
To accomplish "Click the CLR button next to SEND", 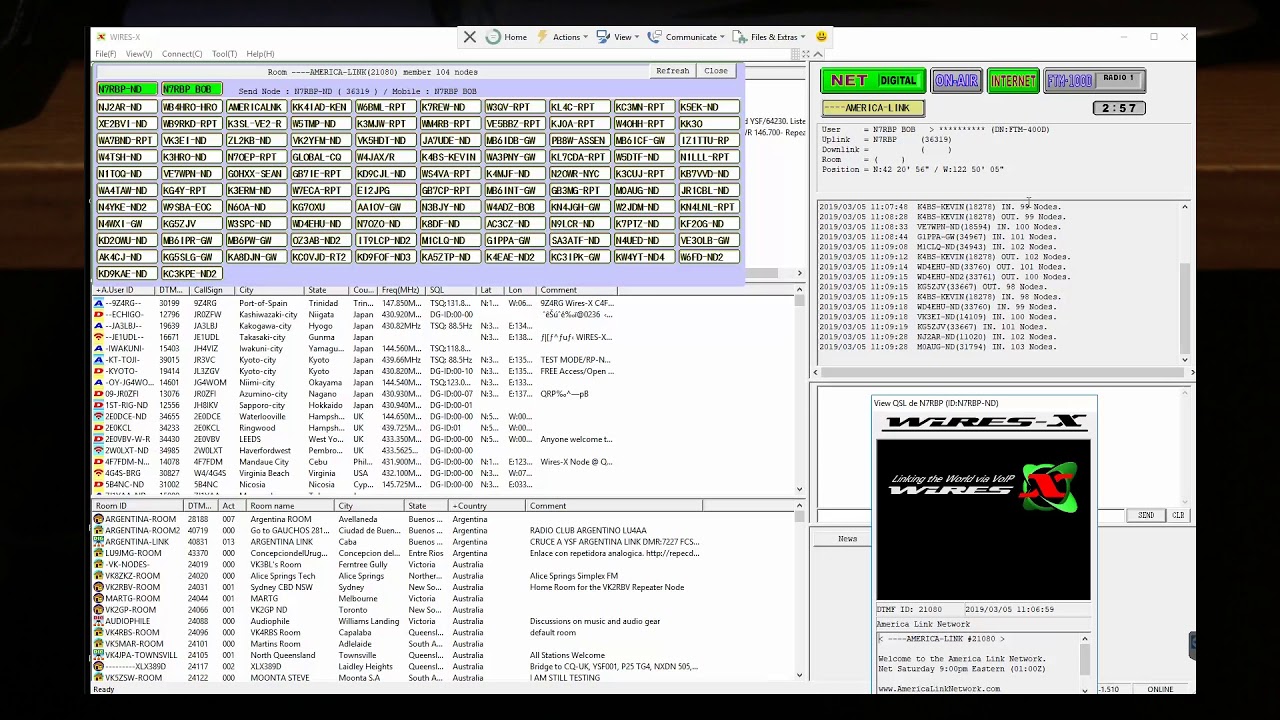I will click(x=1178, y=515).
